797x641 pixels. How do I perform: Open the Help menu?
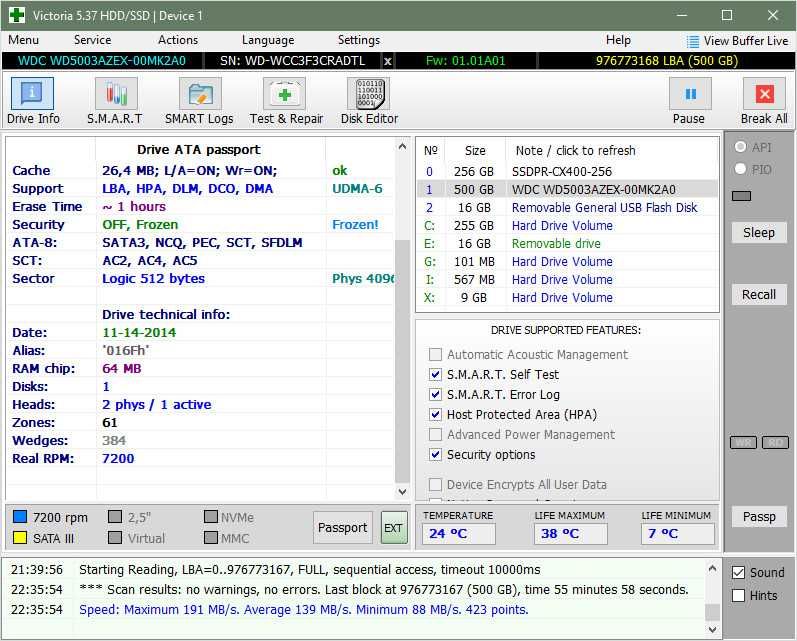pos(618,40)
